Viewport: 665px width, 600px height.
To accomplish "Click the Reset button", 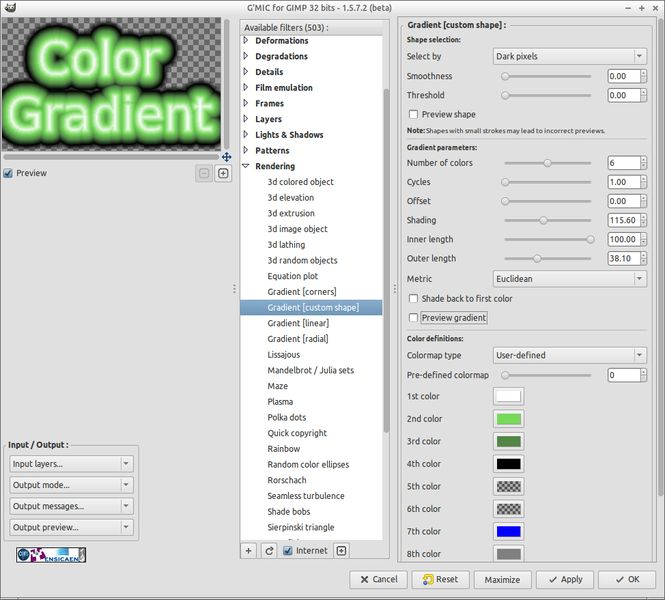I will 440,580.
